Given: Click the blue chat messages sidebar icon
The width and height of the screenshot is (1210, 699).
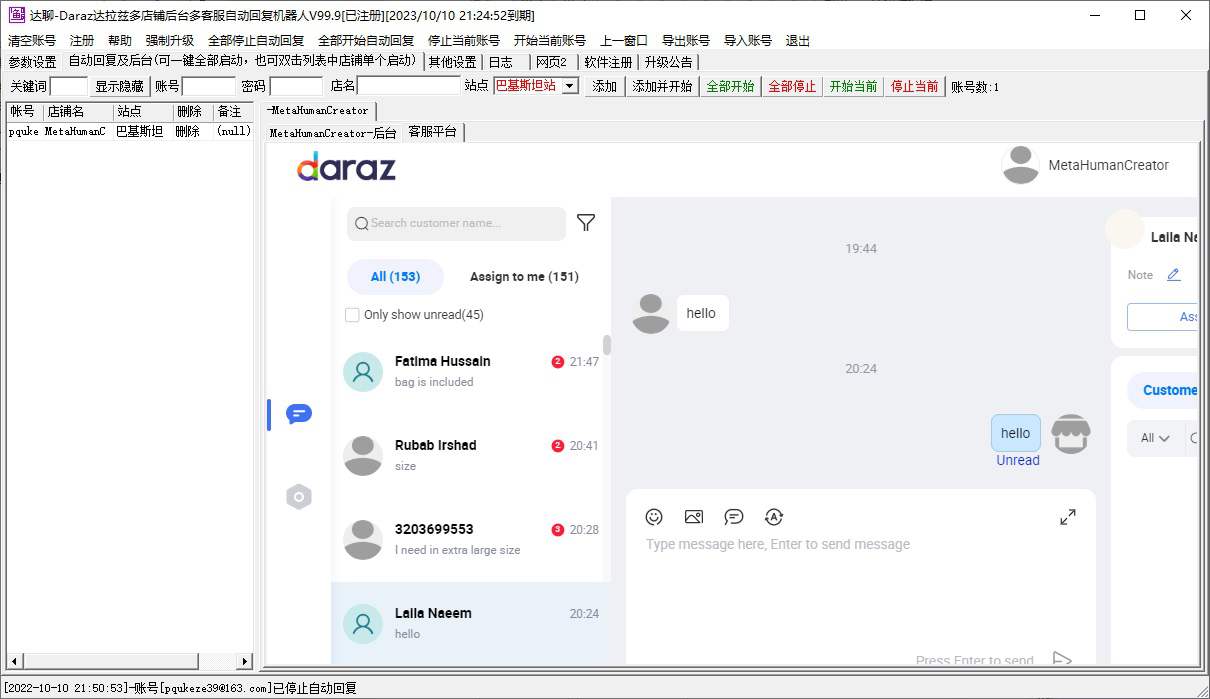Looking at the screenshot, I should click(x=298, y=414).
